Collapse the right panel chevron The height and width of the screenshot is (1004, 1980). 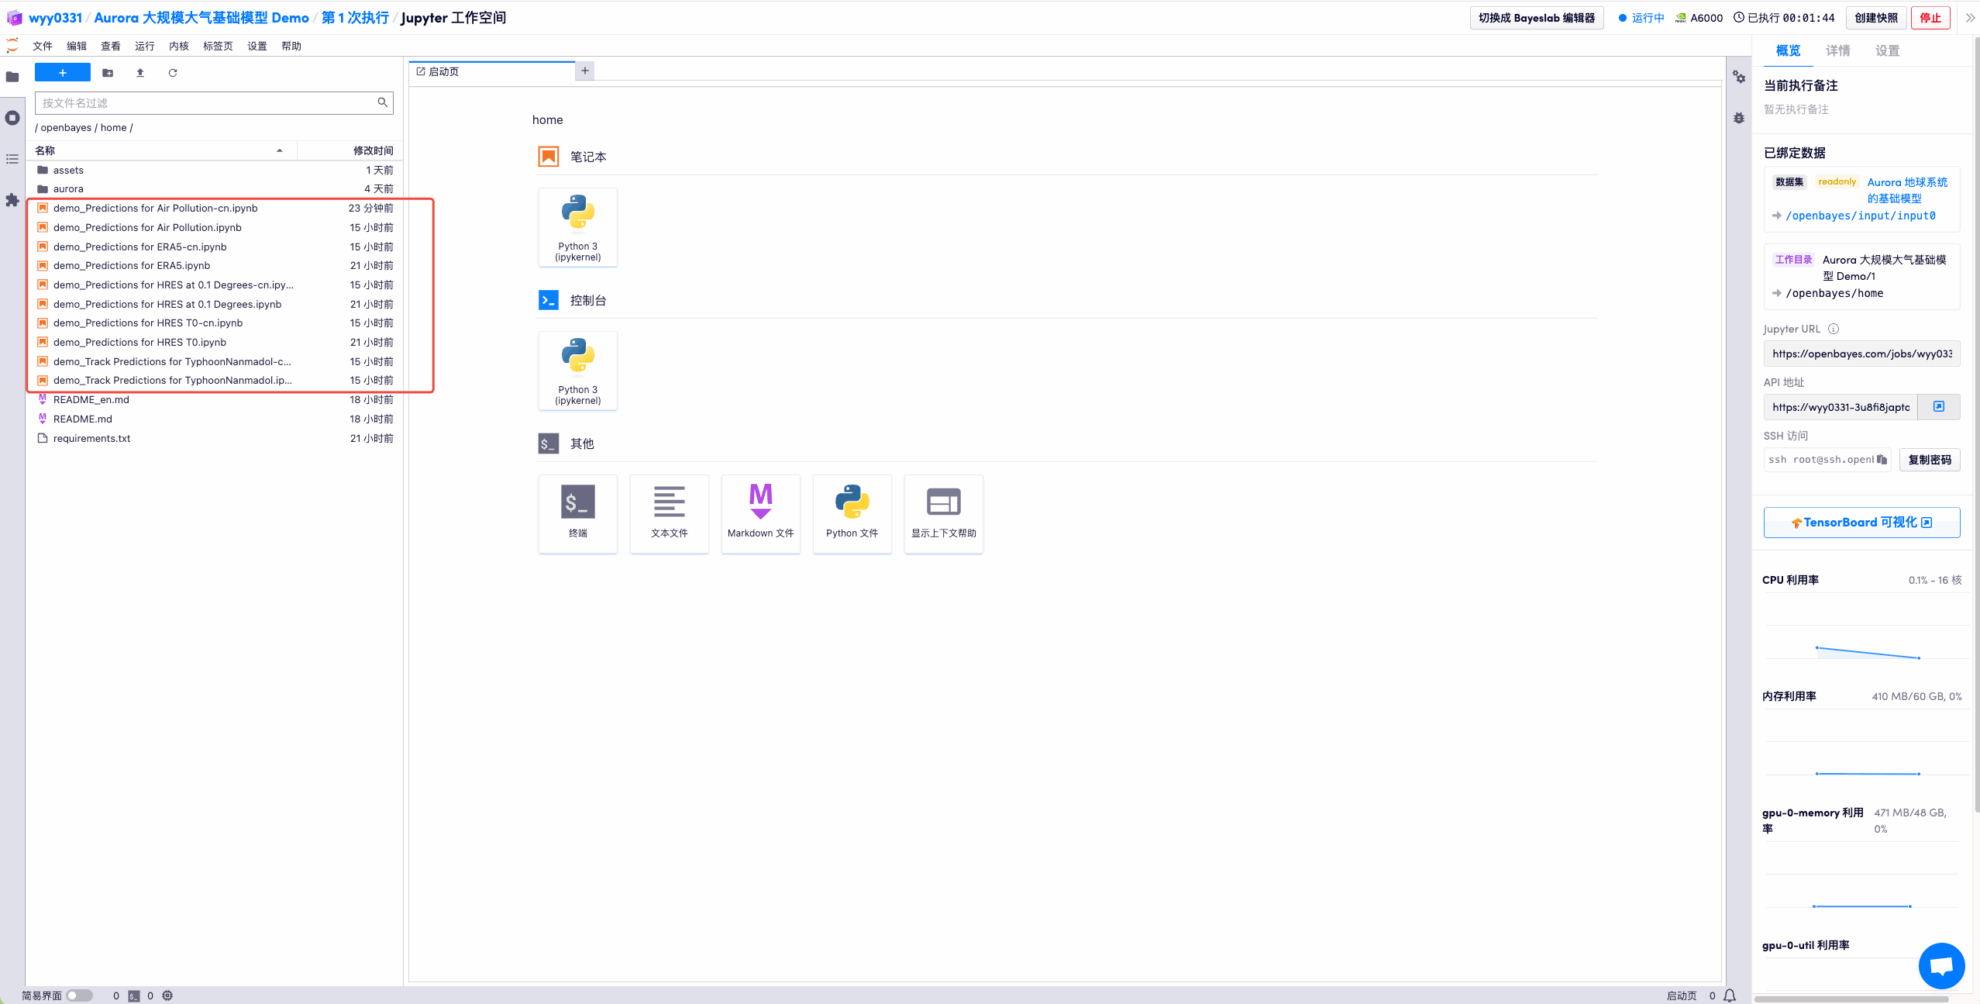point(1970,18)
